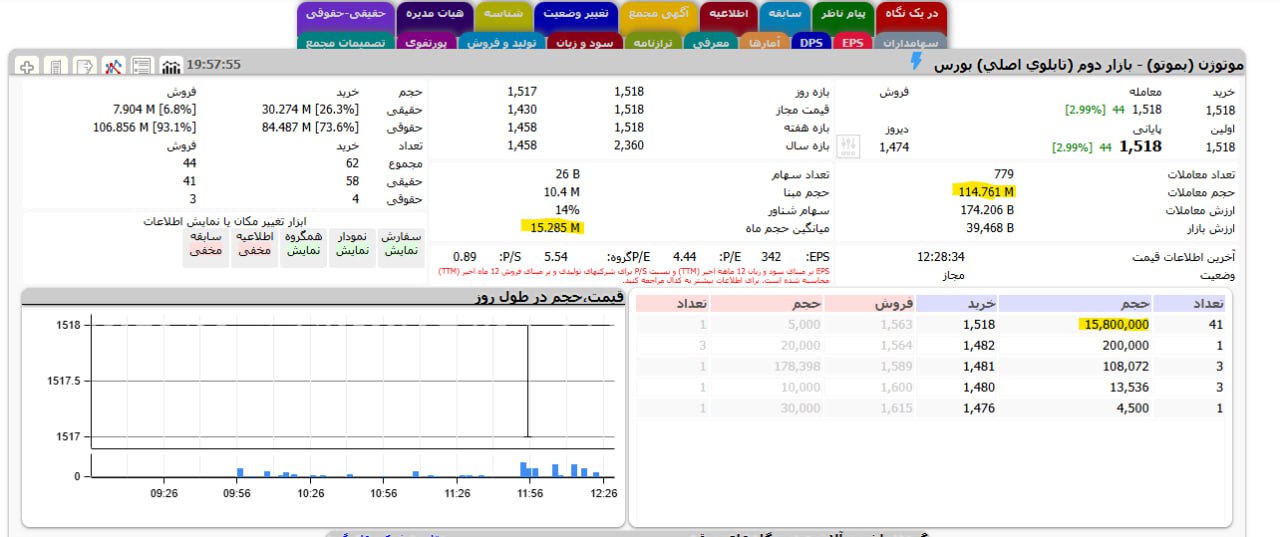Click the blue lightning bolt icon
This screenshot has width=1280, height=537.
[x=916, y=62]
